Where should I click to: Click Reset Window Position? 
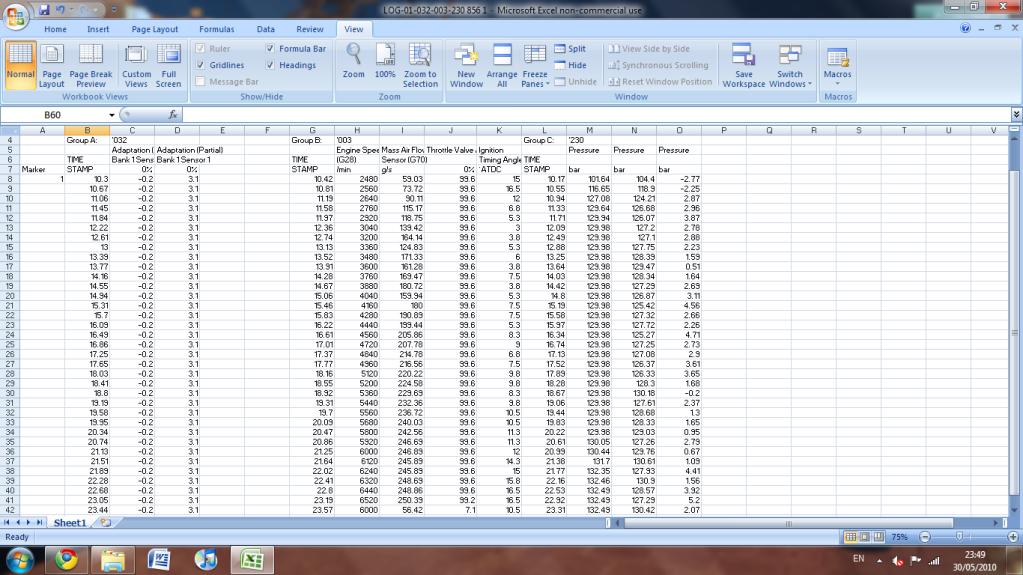click(660, 82)
